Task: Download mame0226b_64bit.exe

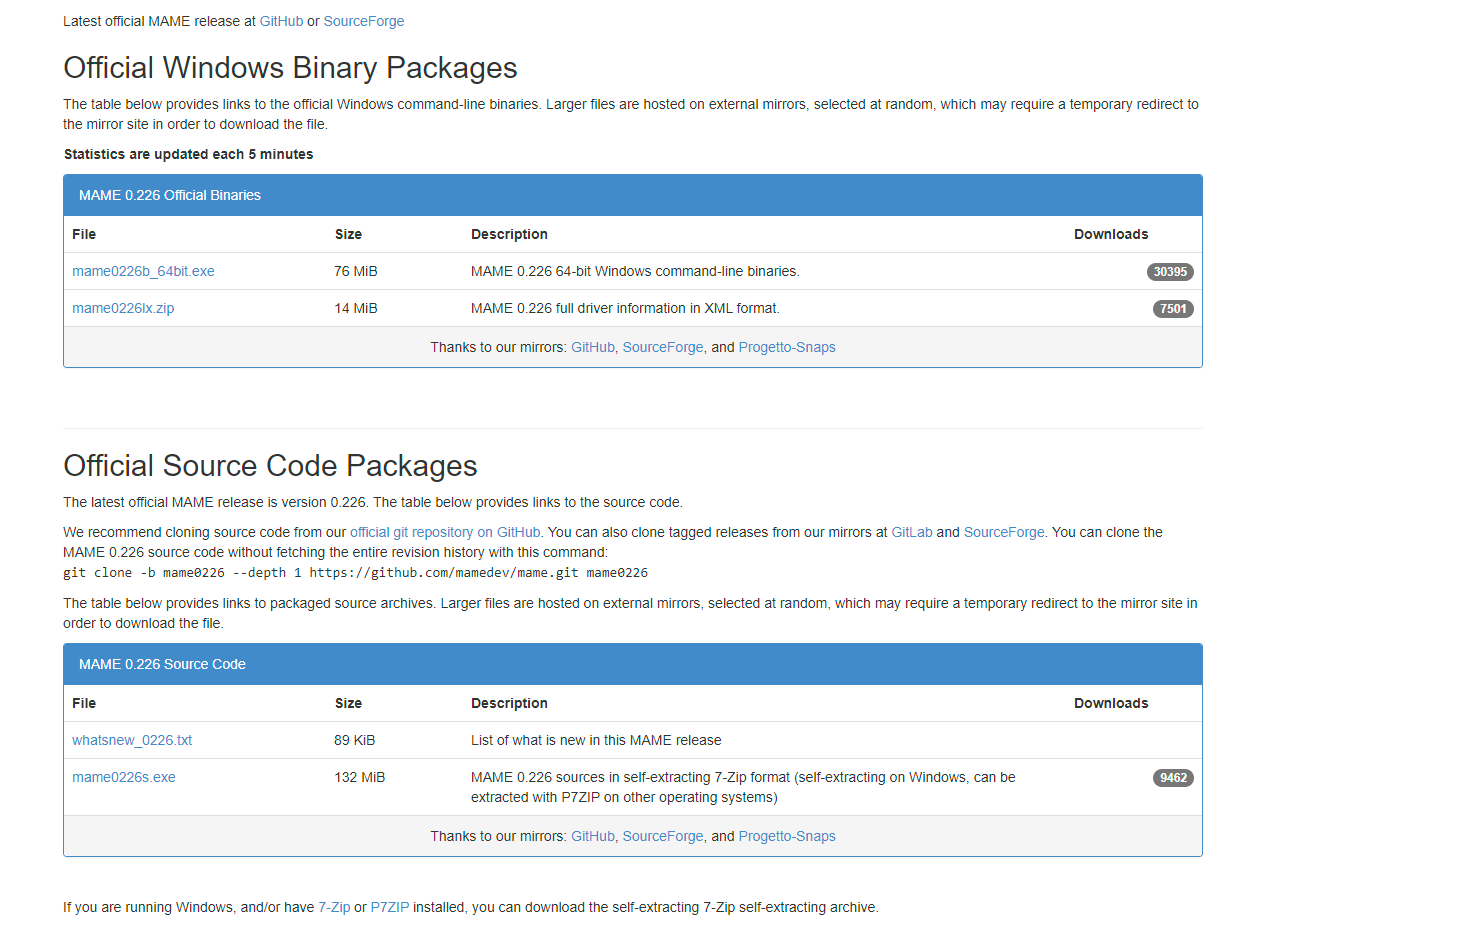Action: click(x=143, y=271)
